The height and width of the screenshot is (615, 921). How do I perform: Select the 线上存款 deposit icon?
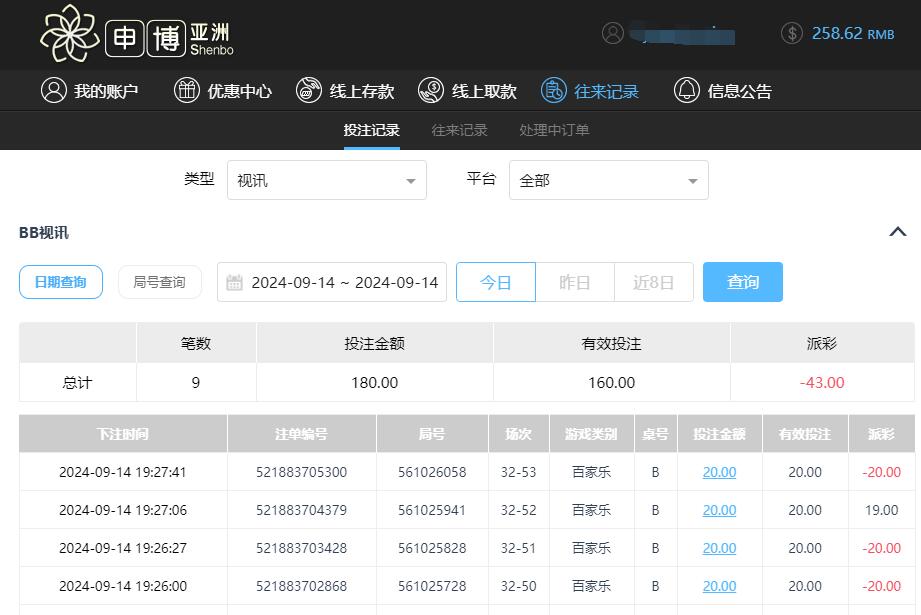(x=308, y=90)
